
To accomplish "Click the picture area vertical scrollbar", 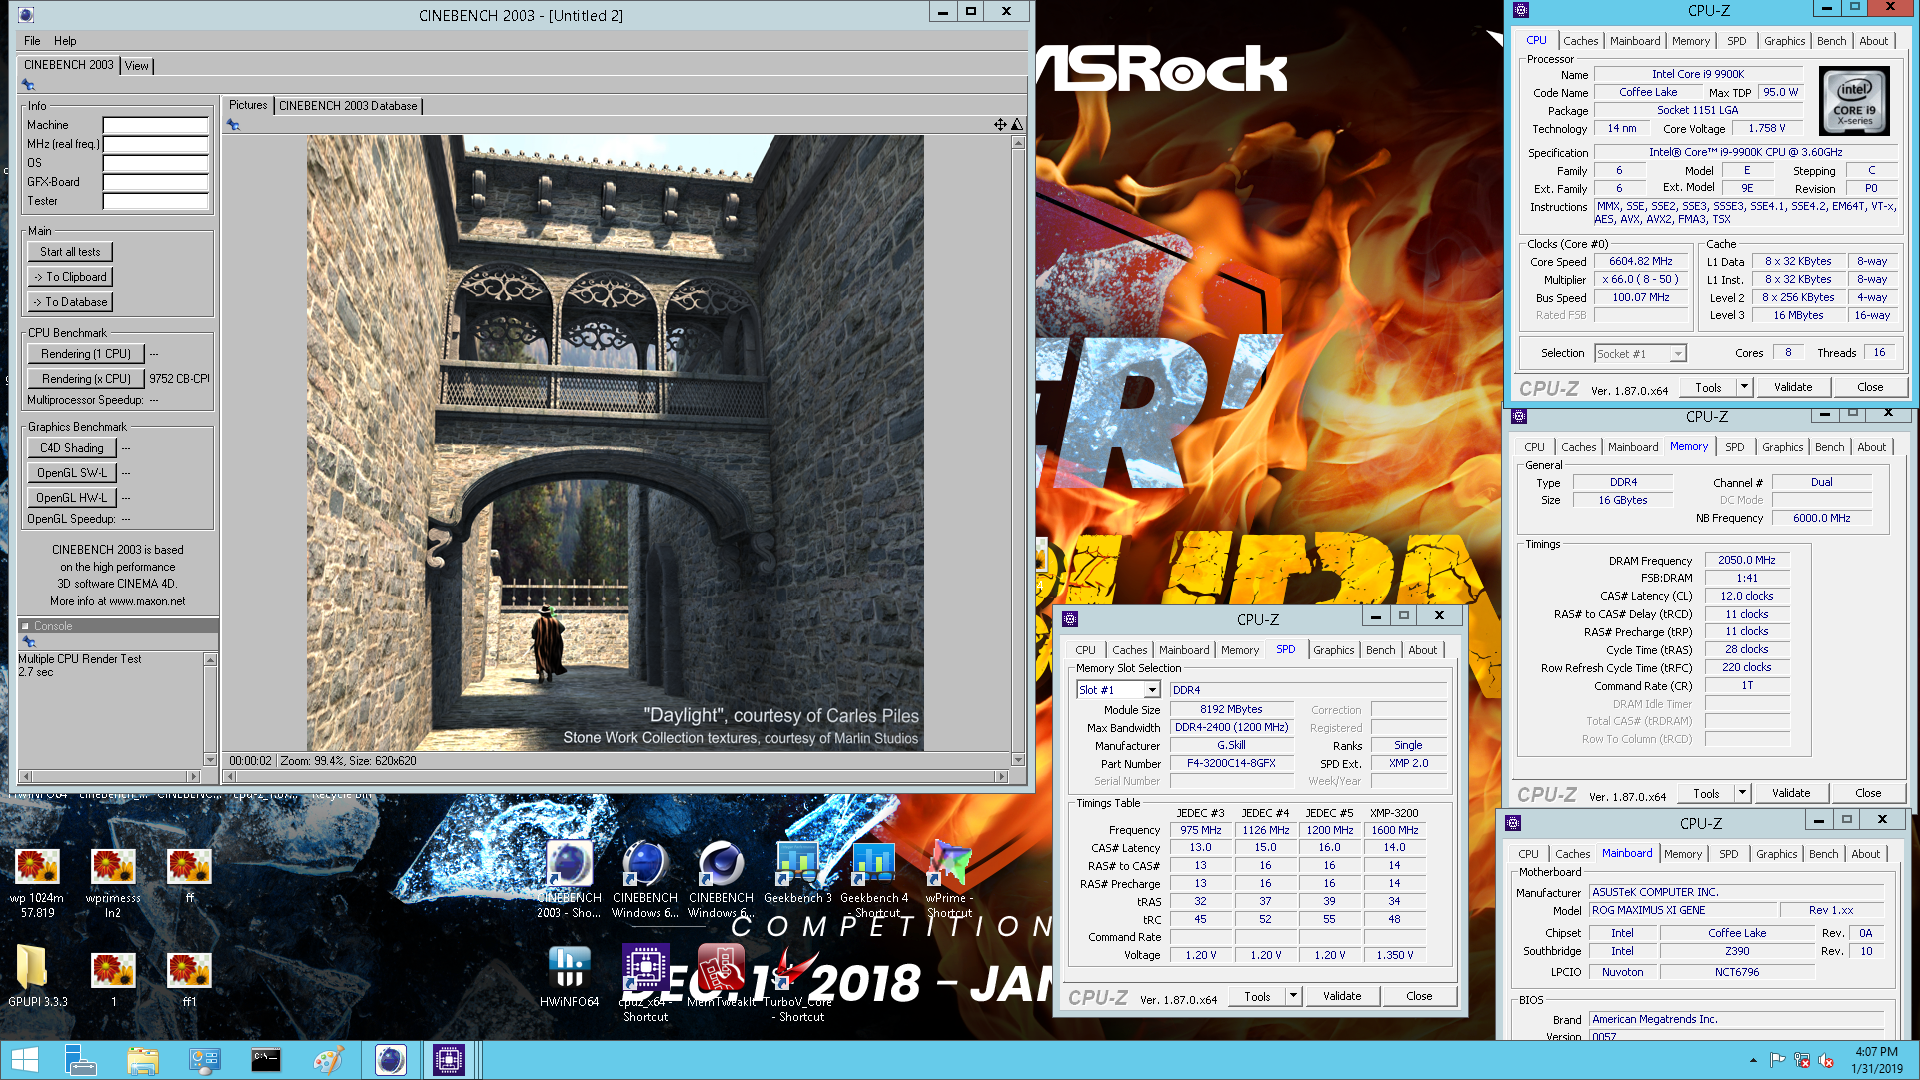I will coord(1018,451).
